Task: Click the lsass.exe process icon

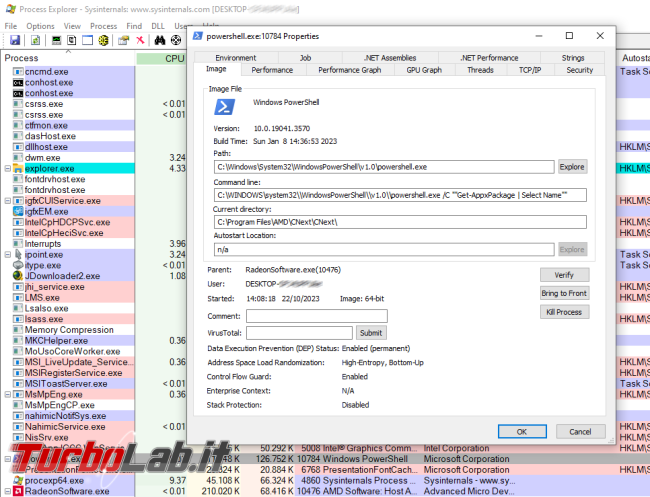Action: 18,319
